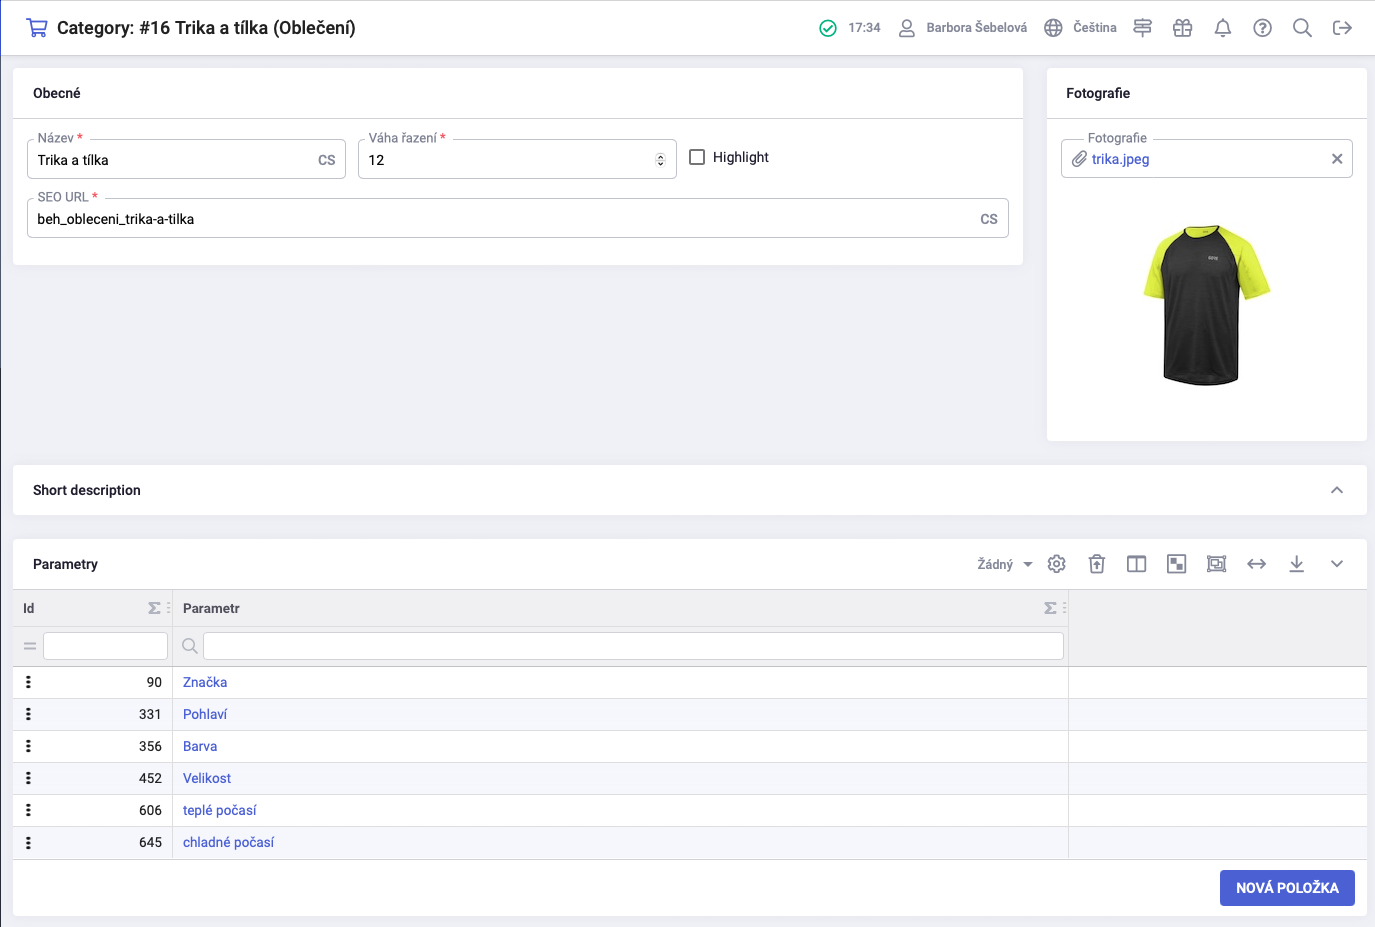Click the Parametr column menu dots
This screenshot has width=1375, height=927.
tap(1064, 608)
